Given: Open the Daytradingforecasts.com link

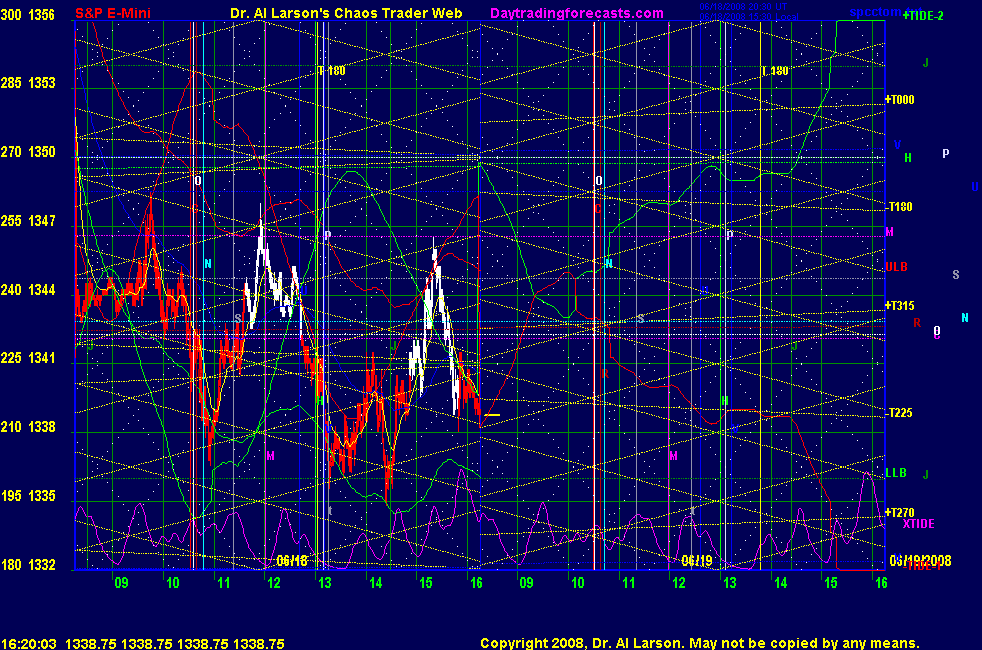Looking at the screenshot, I should 577,13.
